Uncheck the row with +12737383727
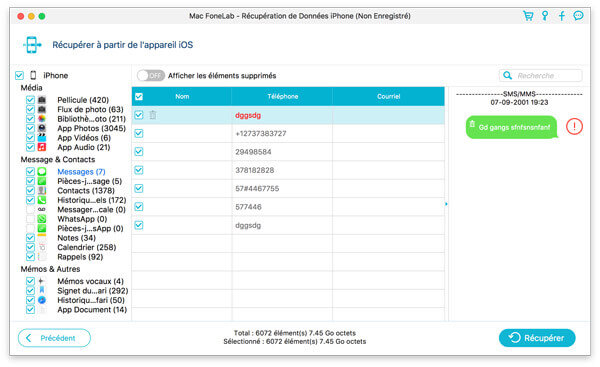Viewport: 600px width, 367px height. [x=139, y=133]
